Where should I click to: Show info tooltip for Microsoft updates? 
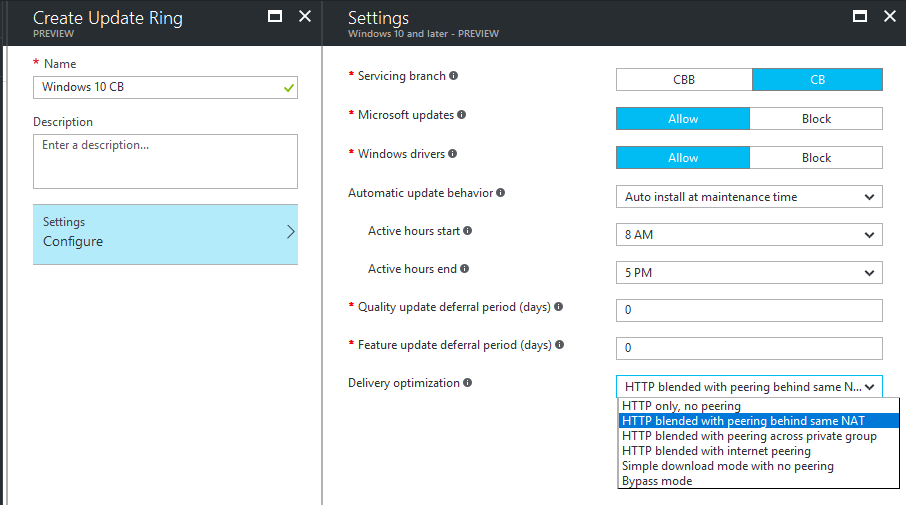point(462,115)
